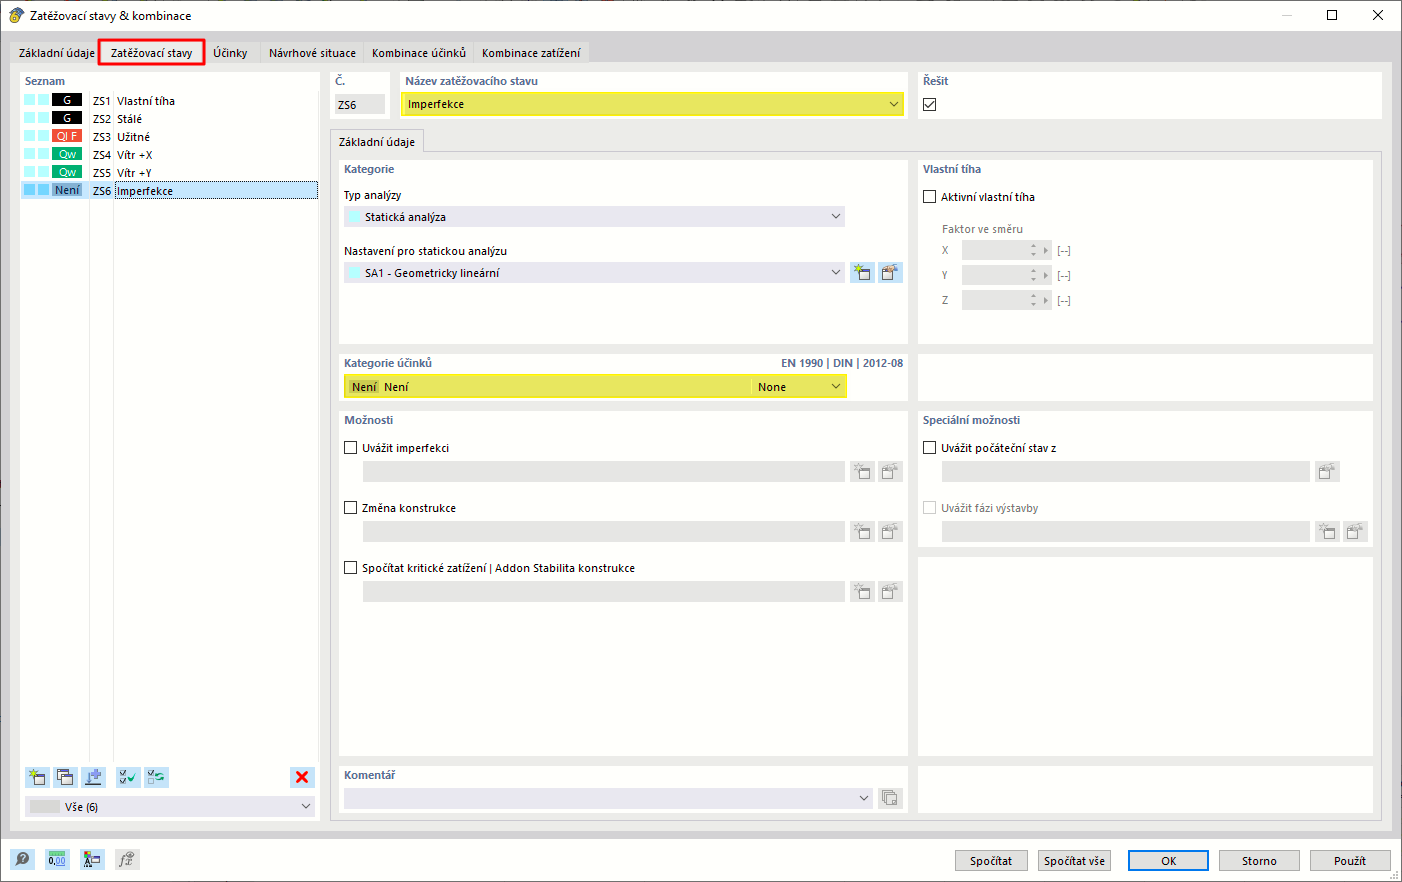The height and width of the screenshot is (882, 1402).
Task: Enable Spočítat kritické zatížení checkbox
Action: click(x=351, y=568)
